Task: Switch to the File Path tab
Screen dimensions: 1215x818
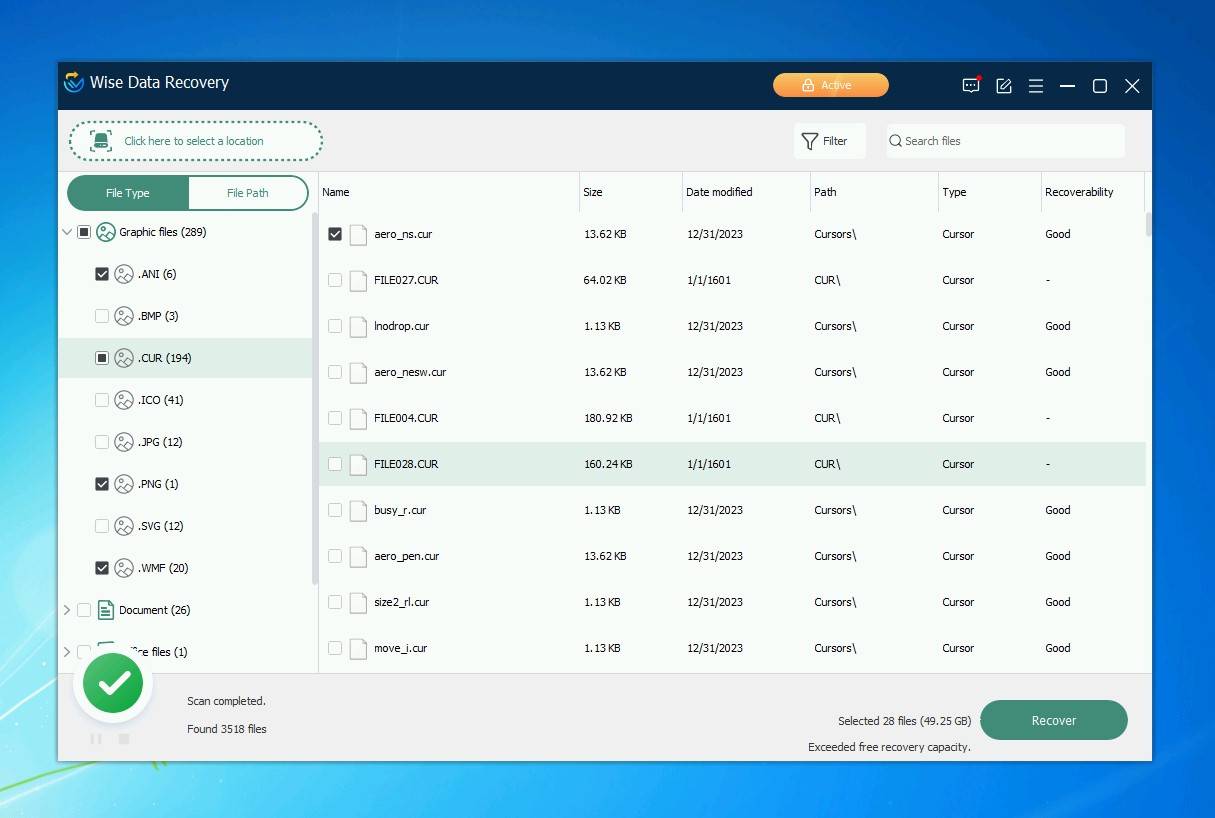Action: (x=247, y=193)
